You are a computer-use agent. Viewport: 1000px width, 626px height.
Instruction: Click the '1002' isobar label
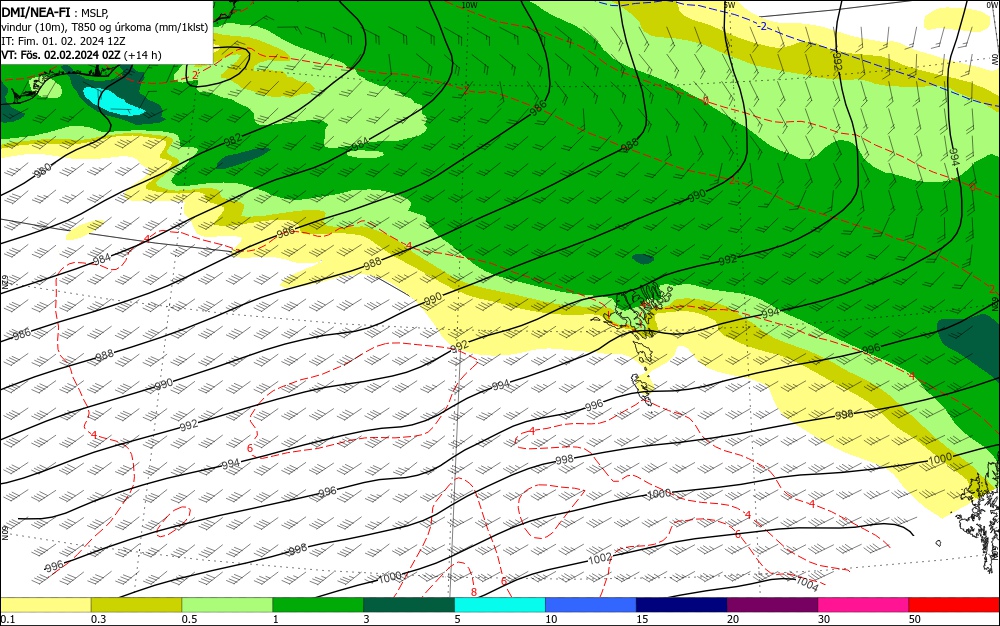click(599, 558)
